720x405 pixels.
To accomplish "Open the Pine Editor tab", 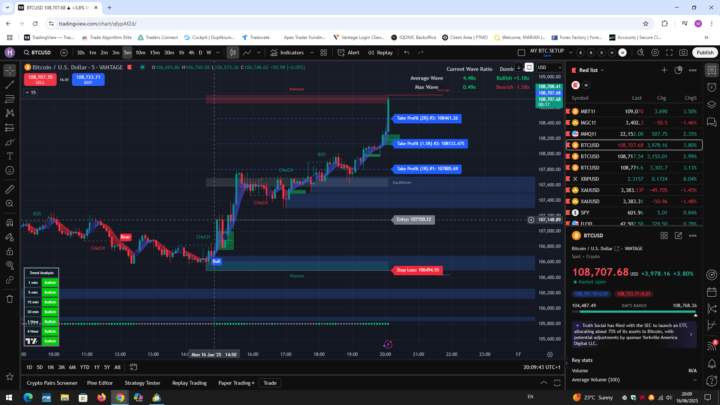I will pos(100,383).
